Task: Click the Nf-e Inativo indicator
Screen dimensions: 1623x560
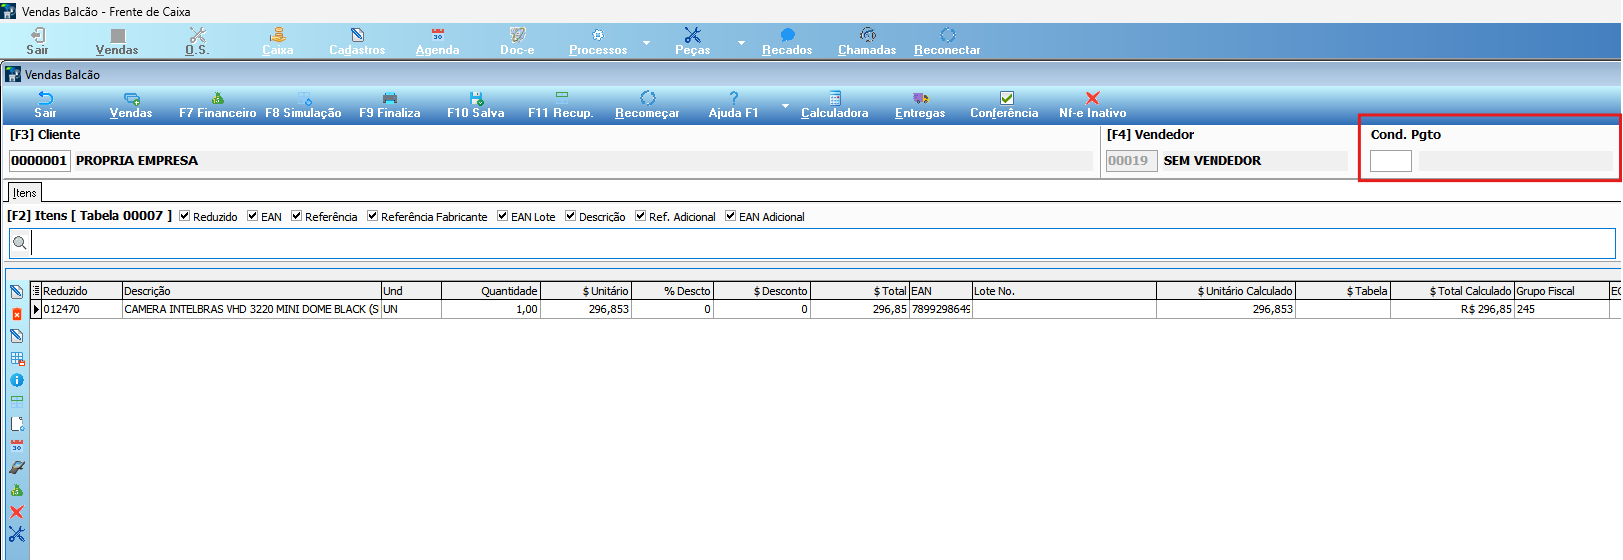Action: (1092, 105)
